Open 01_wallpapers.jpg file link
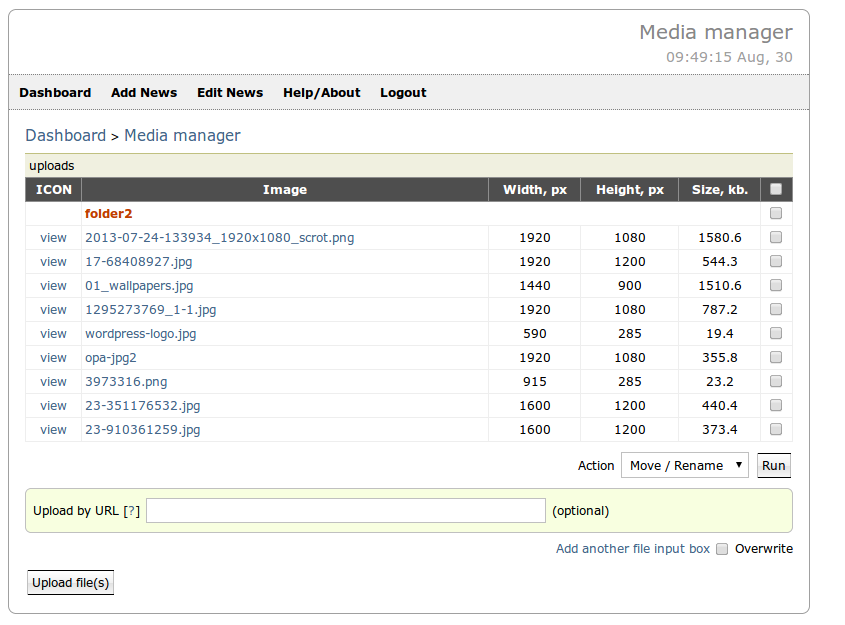Image resolution: width=845 pixels, height=625 pixels. coord(139,285)
